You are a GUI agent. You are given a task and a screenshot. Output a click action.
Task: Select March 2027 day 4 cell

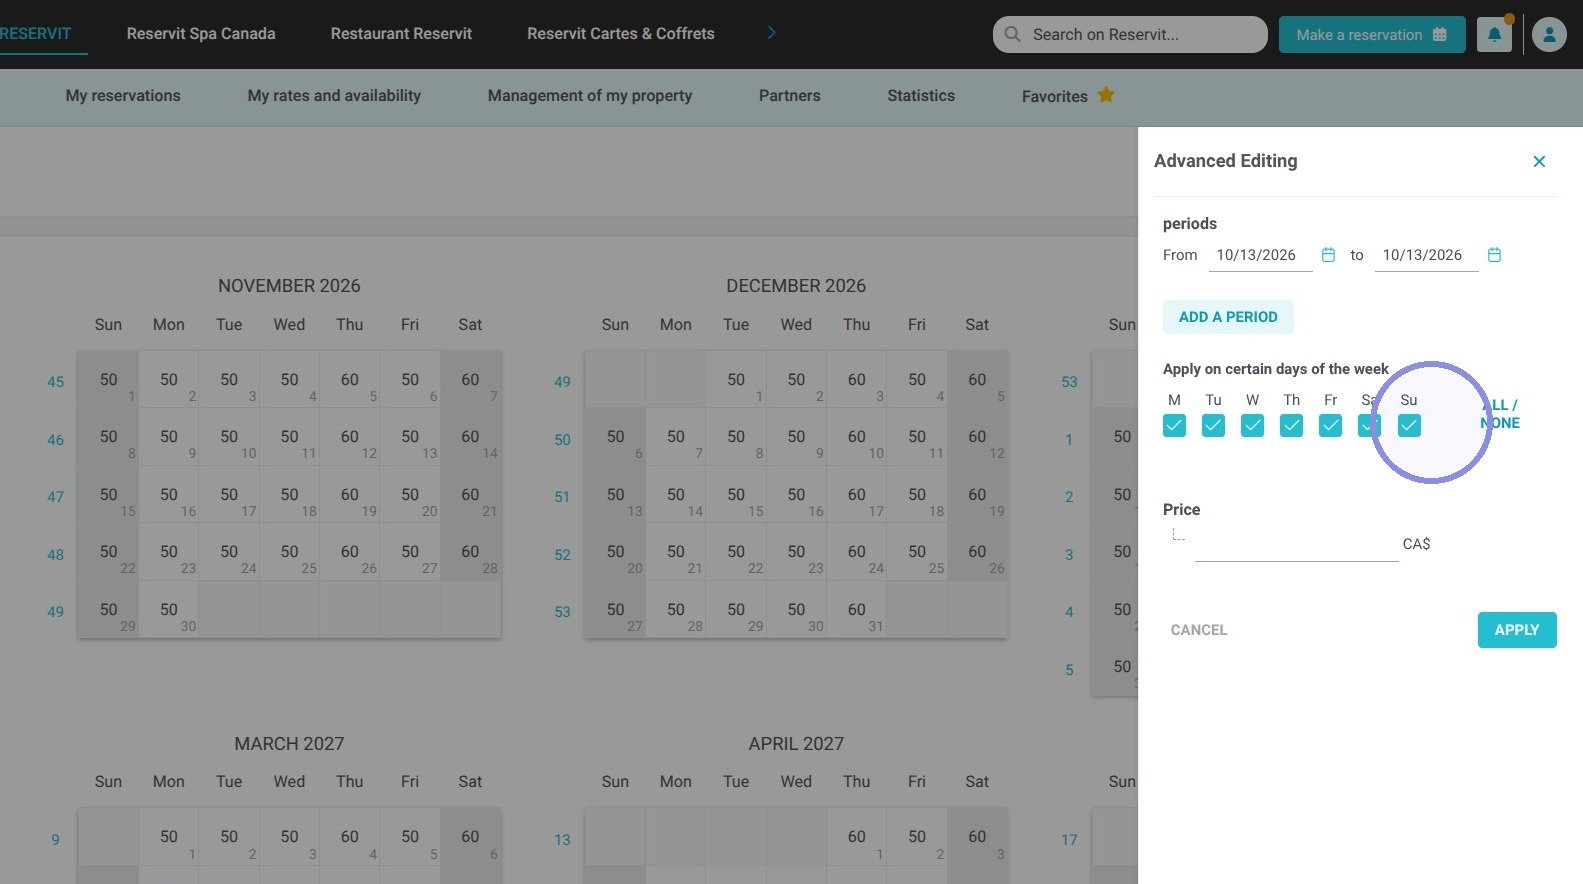[x=350, y=837]
